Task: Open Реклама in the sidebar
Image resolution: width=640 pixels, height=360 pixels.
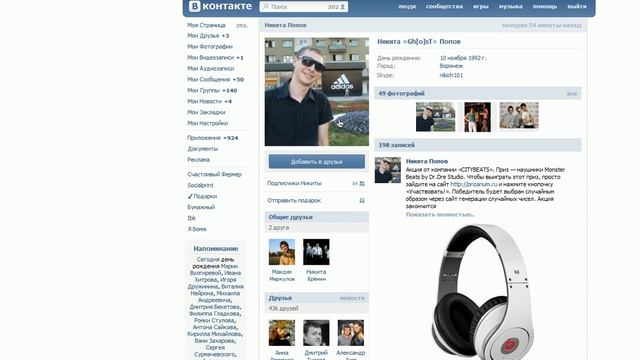Action: [x=198, y=160]
